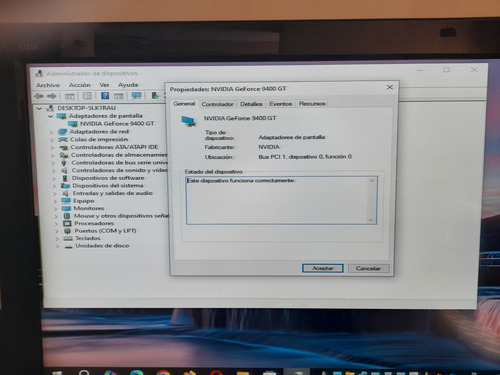Screen dimensions: 500x375
Task: Click the Adaptadores de pantalla category icon
Action: coord(61,116)
